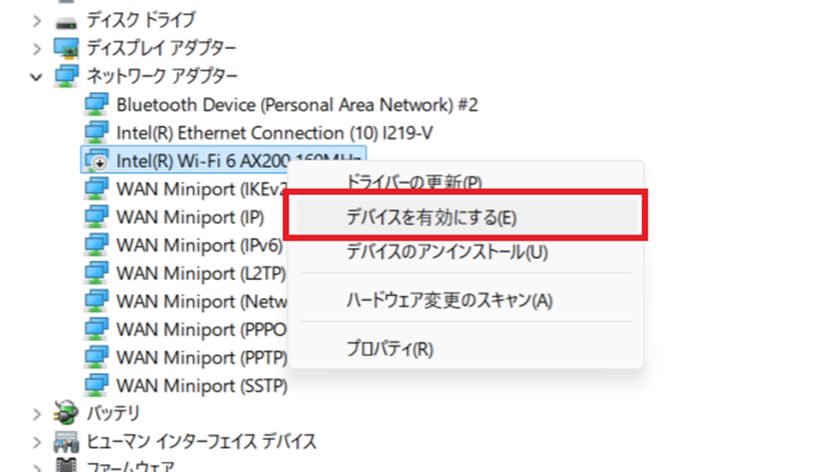Click the Bluetooth Device network adapter icon
The height and width of the screenshot is (472, 822).
97,104
